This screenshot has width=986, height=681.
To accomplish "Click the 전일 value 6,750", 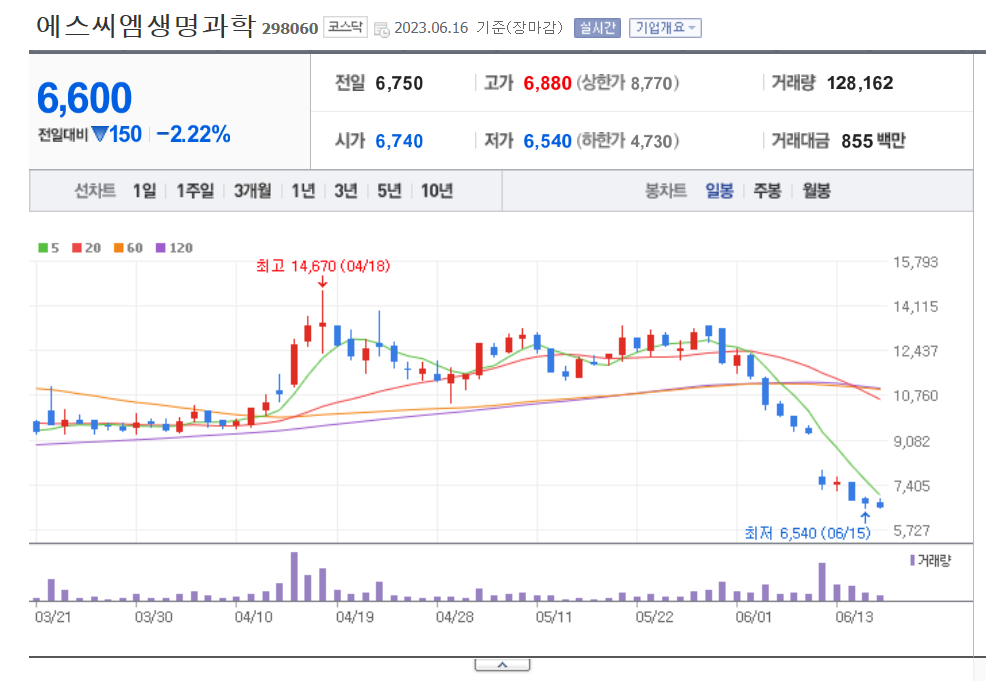I will pos(399,83).
